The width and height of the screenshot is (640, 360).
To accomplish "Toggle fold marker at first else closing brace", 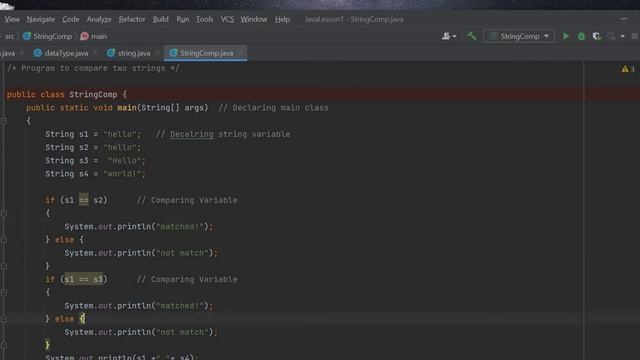I will (4, 266).
